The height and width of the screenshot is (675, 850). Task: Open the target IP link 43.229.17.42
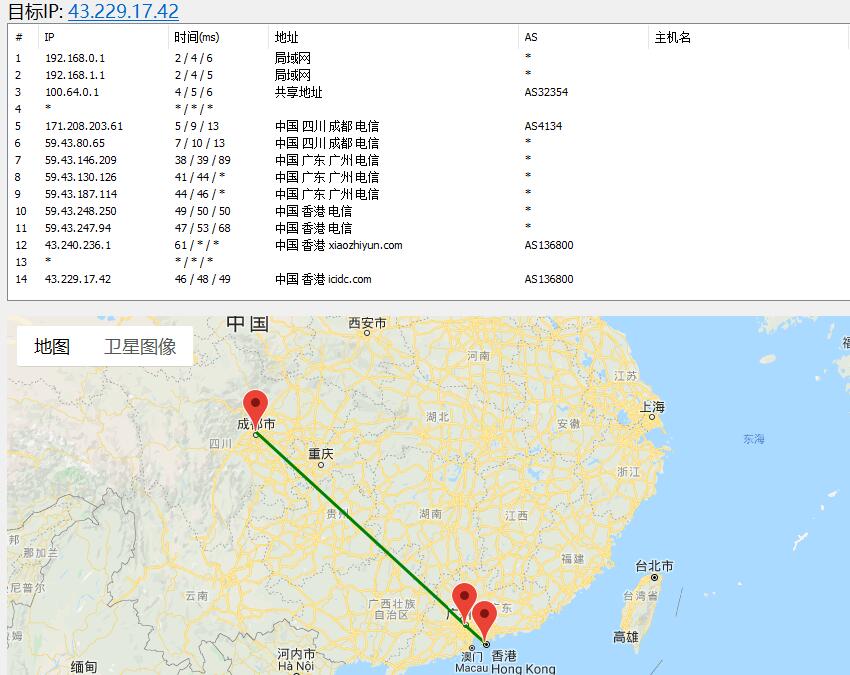click(x=123, y=11)
